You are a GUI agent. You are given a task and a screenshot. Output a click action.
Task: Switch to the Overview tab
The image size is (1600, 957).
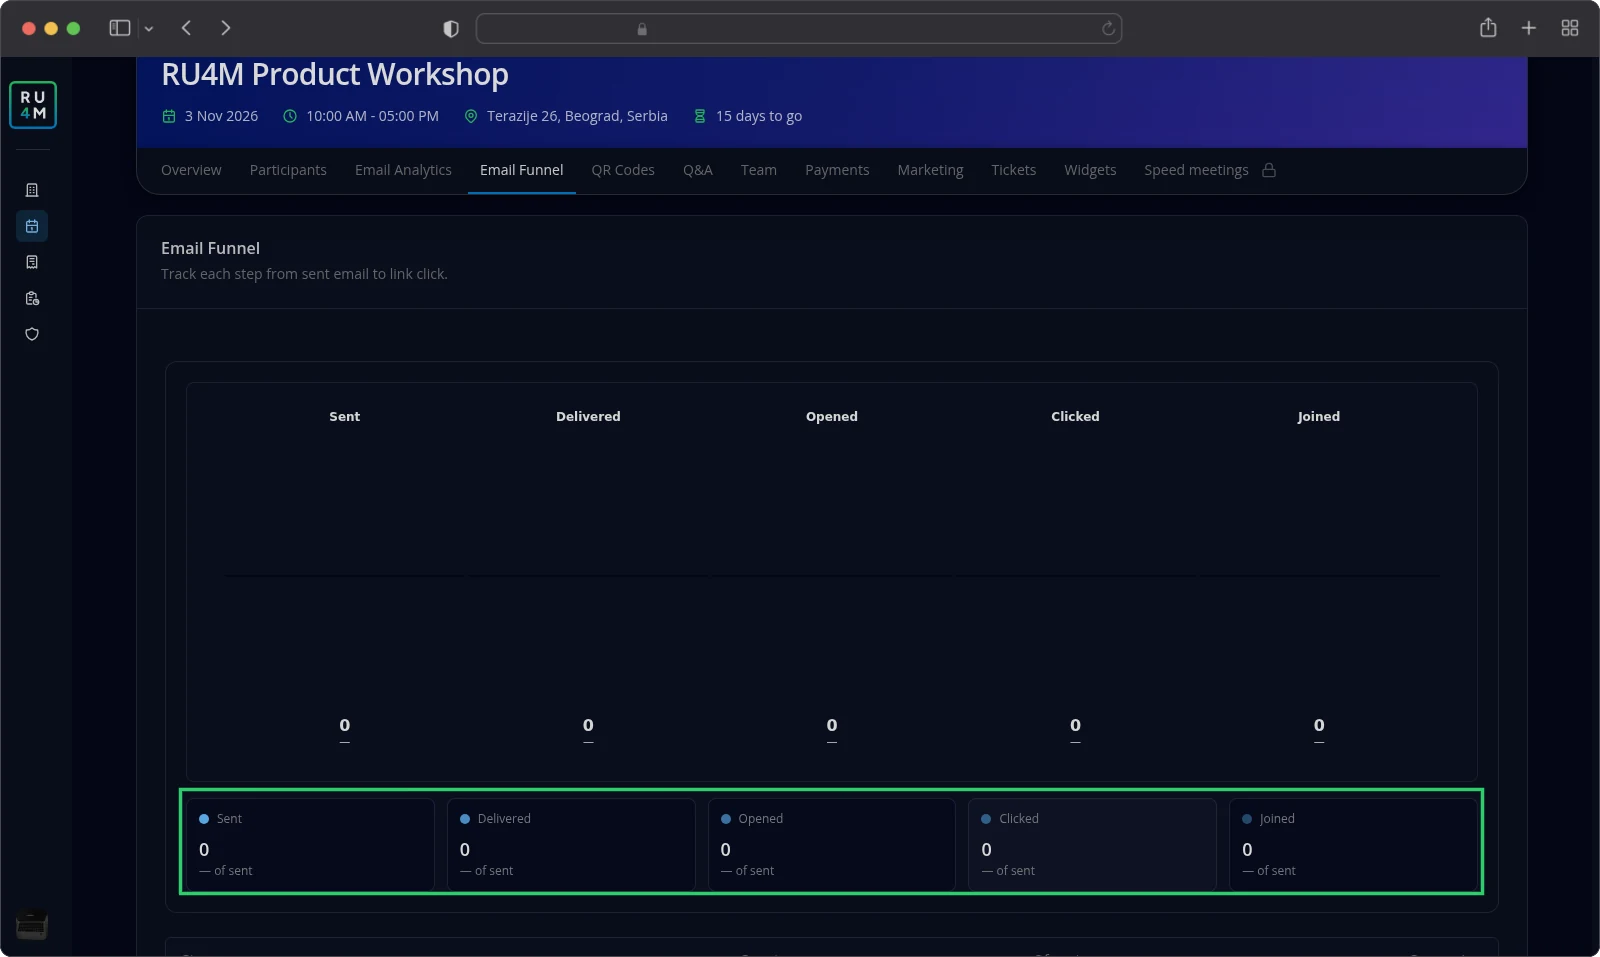191,170
